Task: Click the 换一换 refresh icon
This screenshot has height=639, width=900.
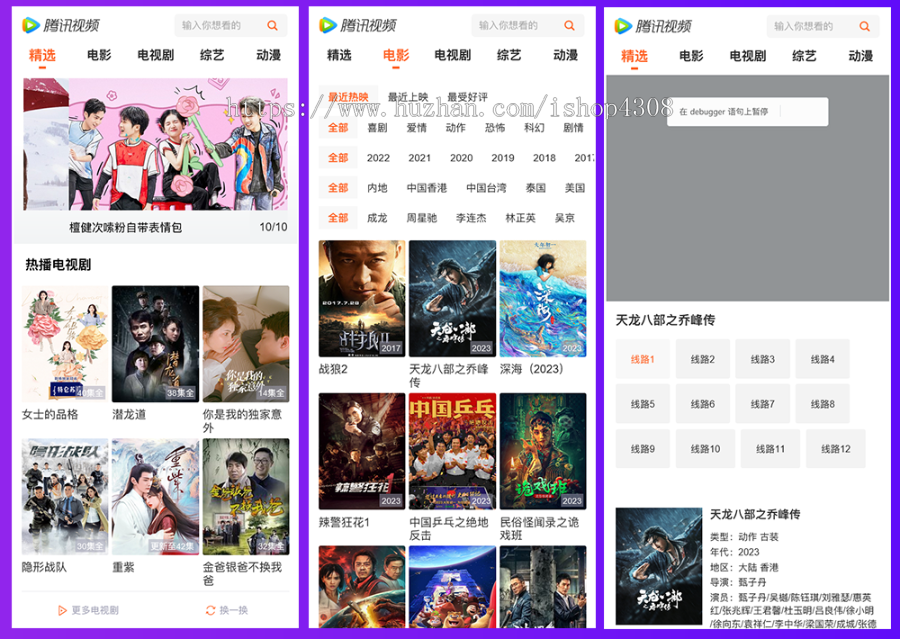Action: 211,610
